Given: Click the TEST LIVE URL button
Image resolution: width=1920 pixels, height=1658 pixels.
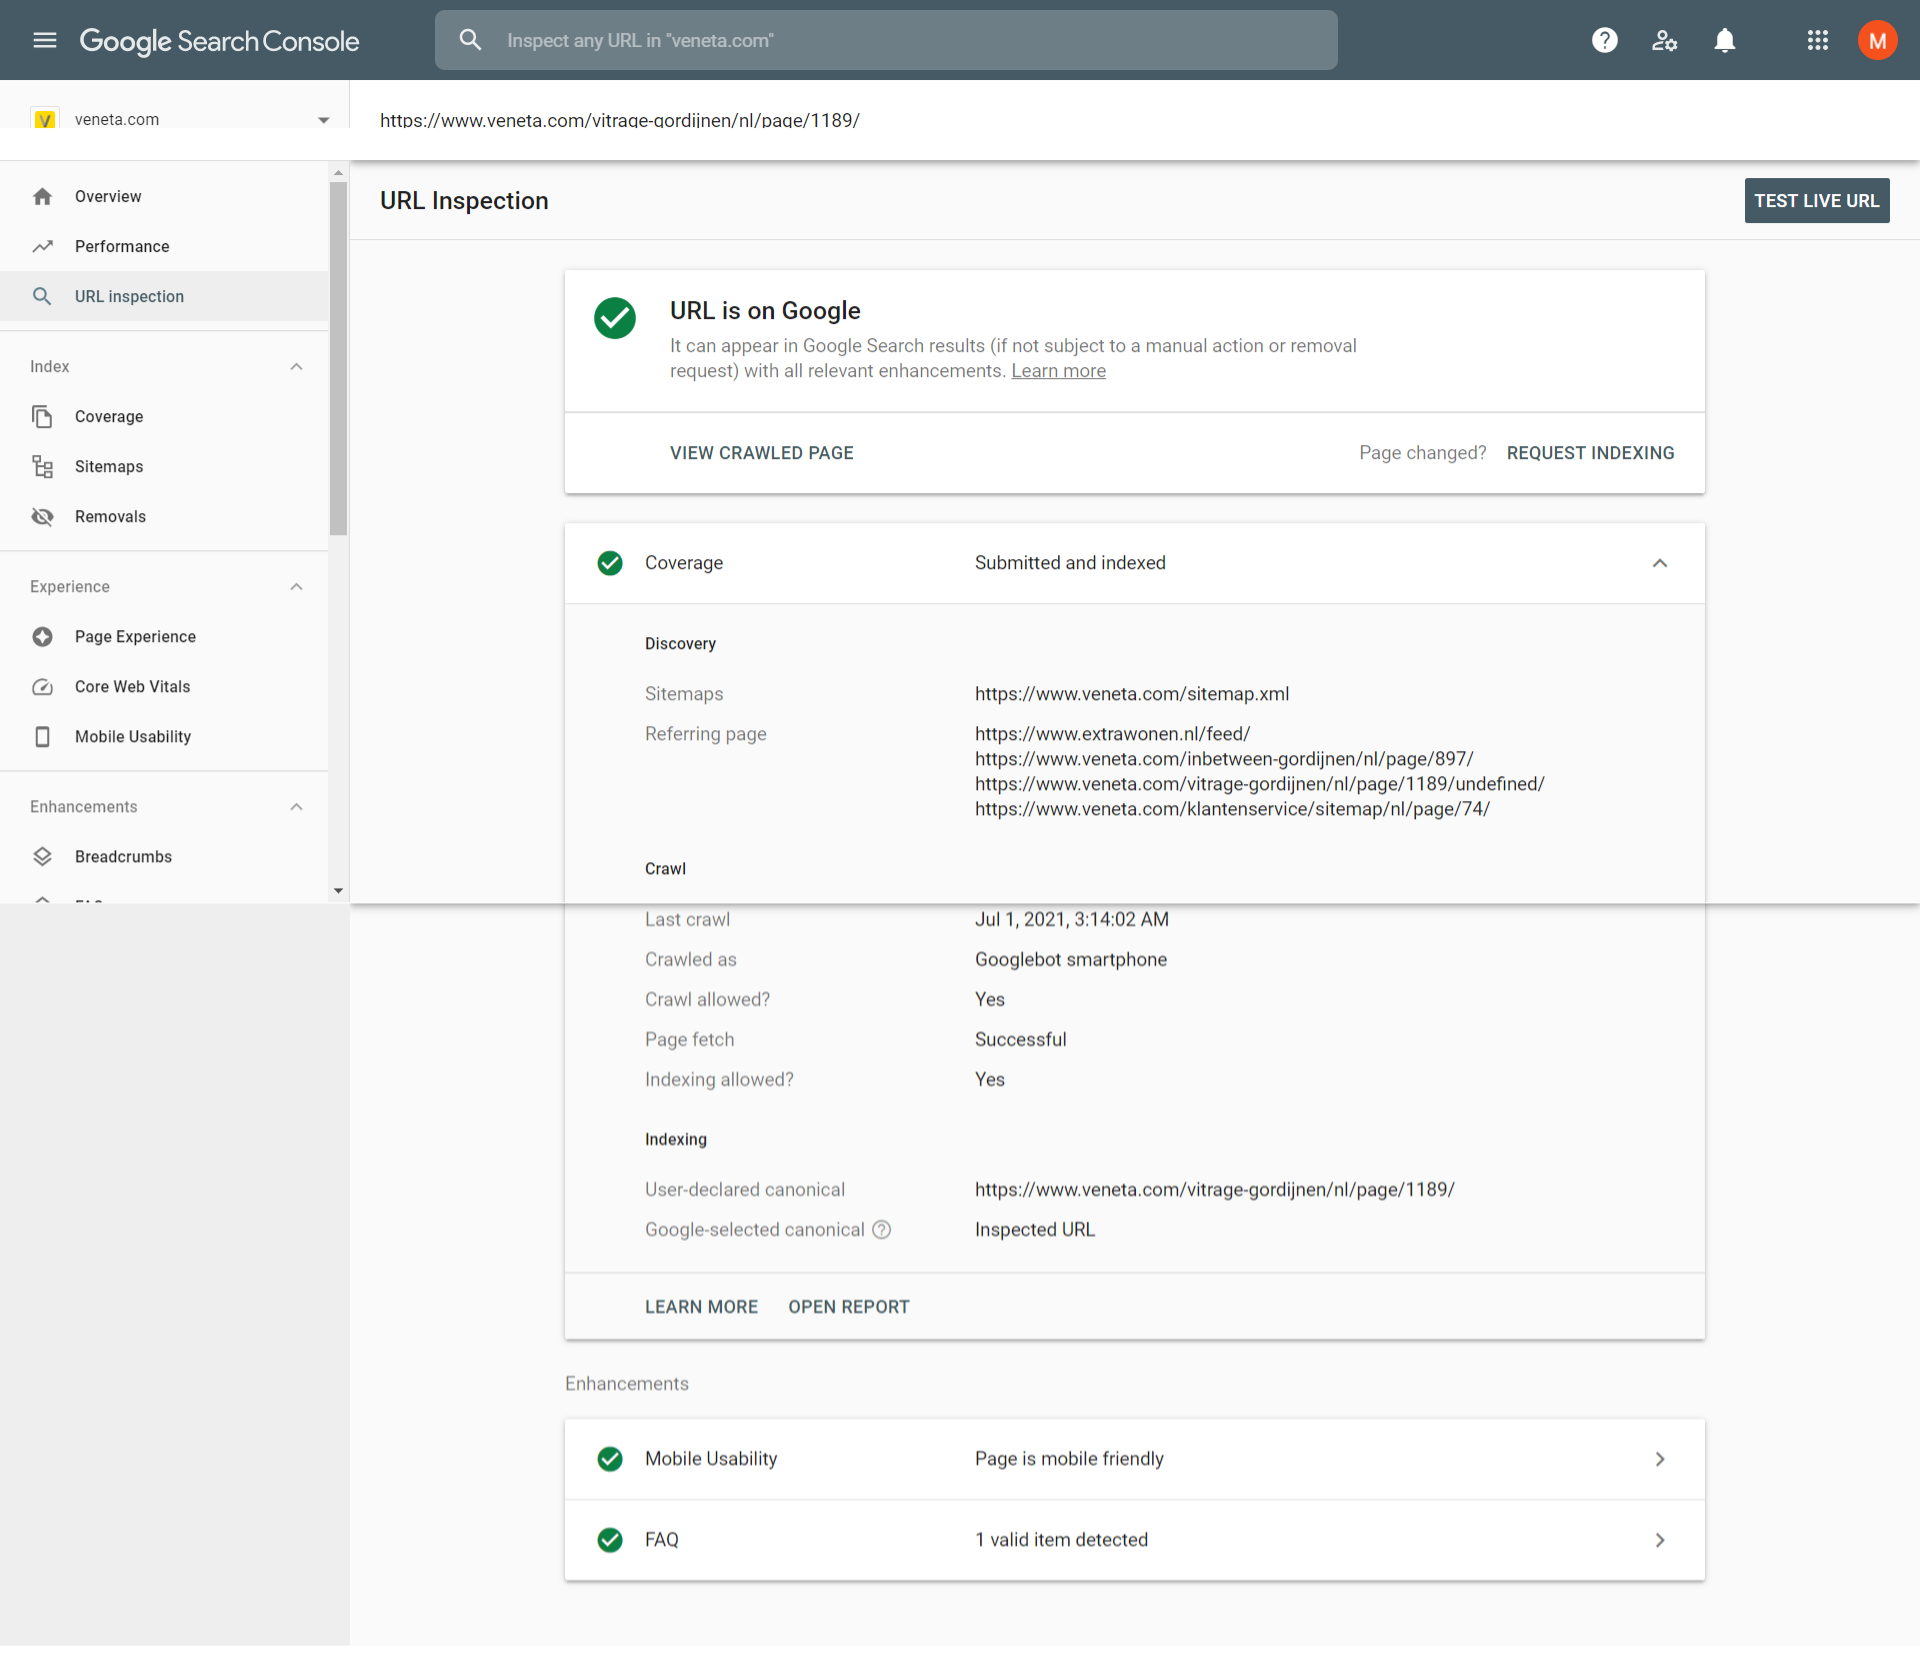Looking at the screenshot, I should click(x=1816, y=199).
